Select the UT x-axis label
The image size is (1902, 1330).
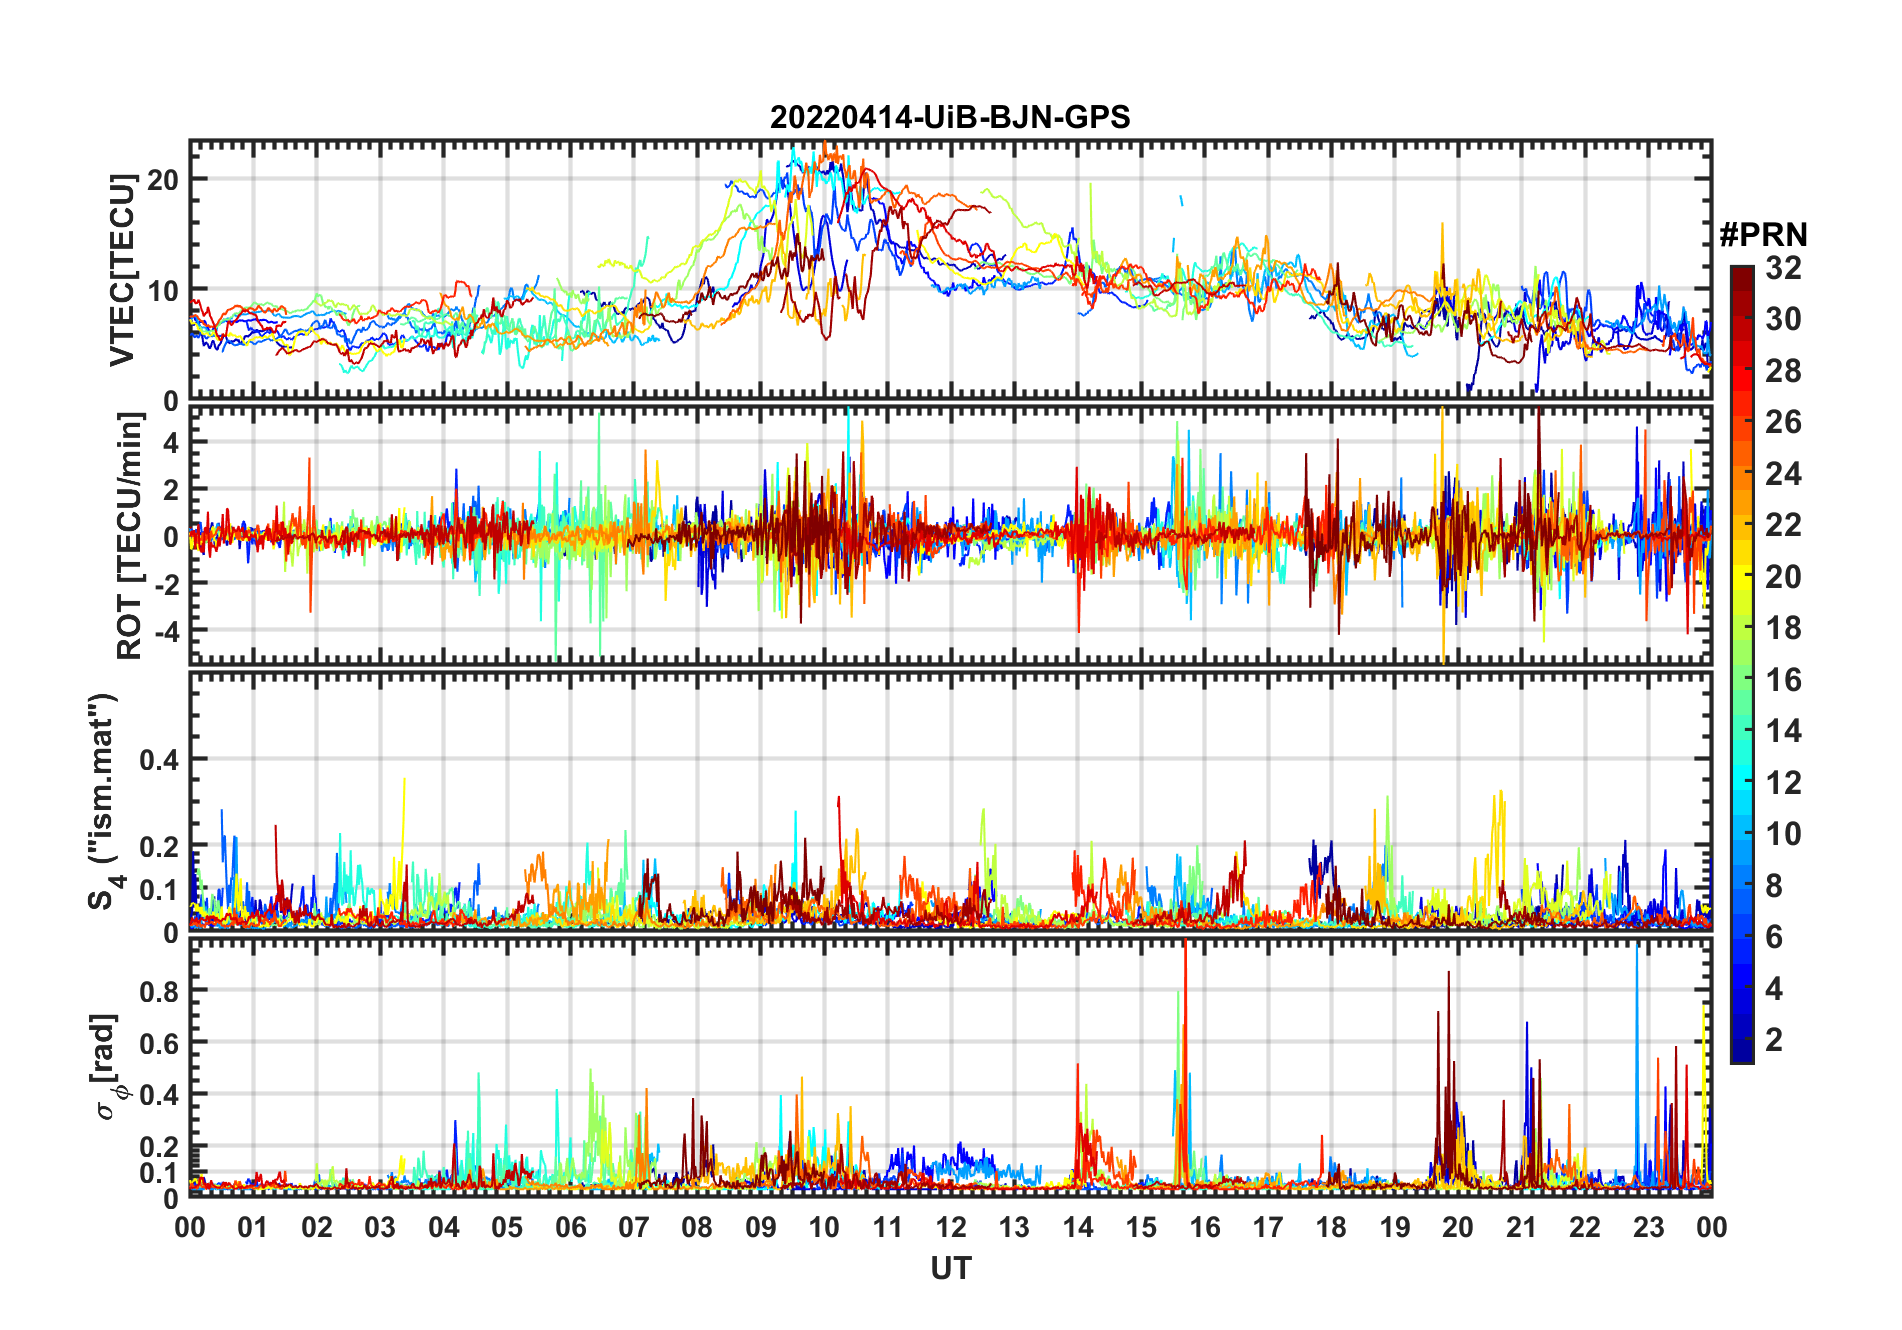(x=951, y=1269)
